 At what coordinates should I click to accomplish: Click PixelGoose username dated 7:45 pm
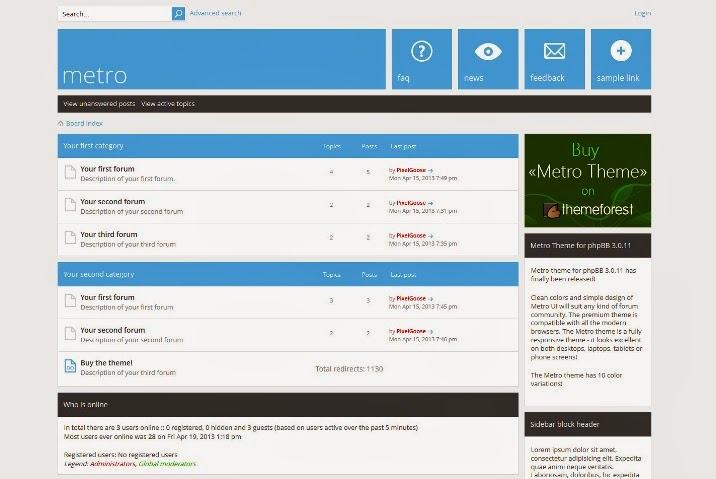click(411, 299)
